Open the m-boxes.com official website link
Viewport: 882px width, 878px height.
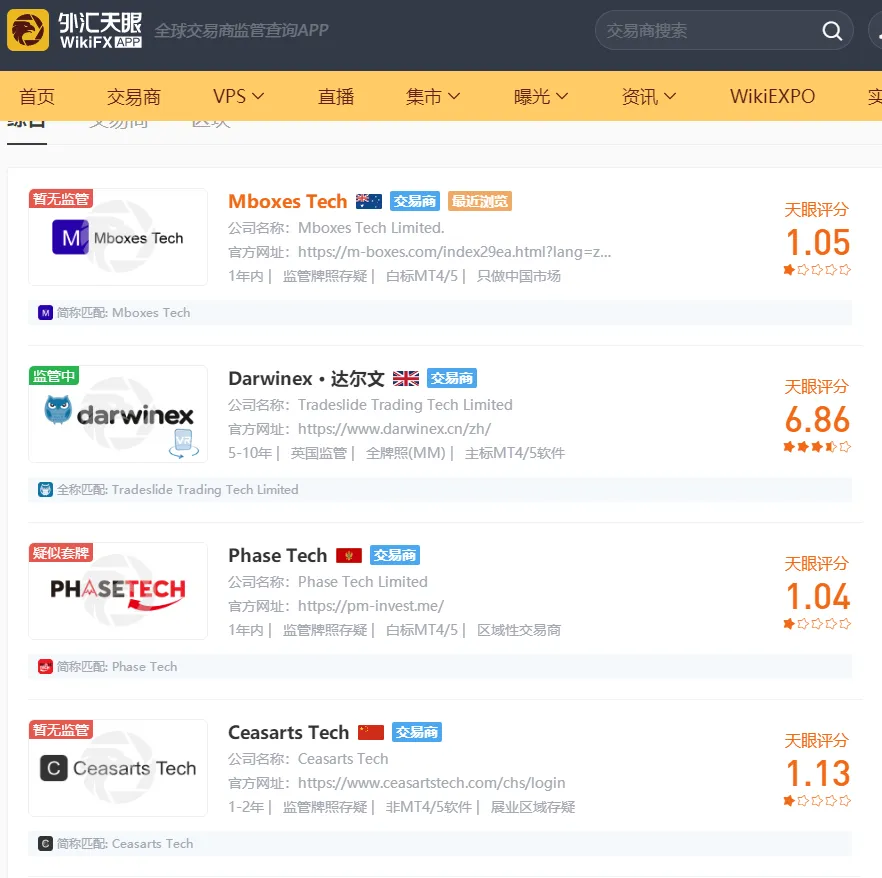point(454,252)
